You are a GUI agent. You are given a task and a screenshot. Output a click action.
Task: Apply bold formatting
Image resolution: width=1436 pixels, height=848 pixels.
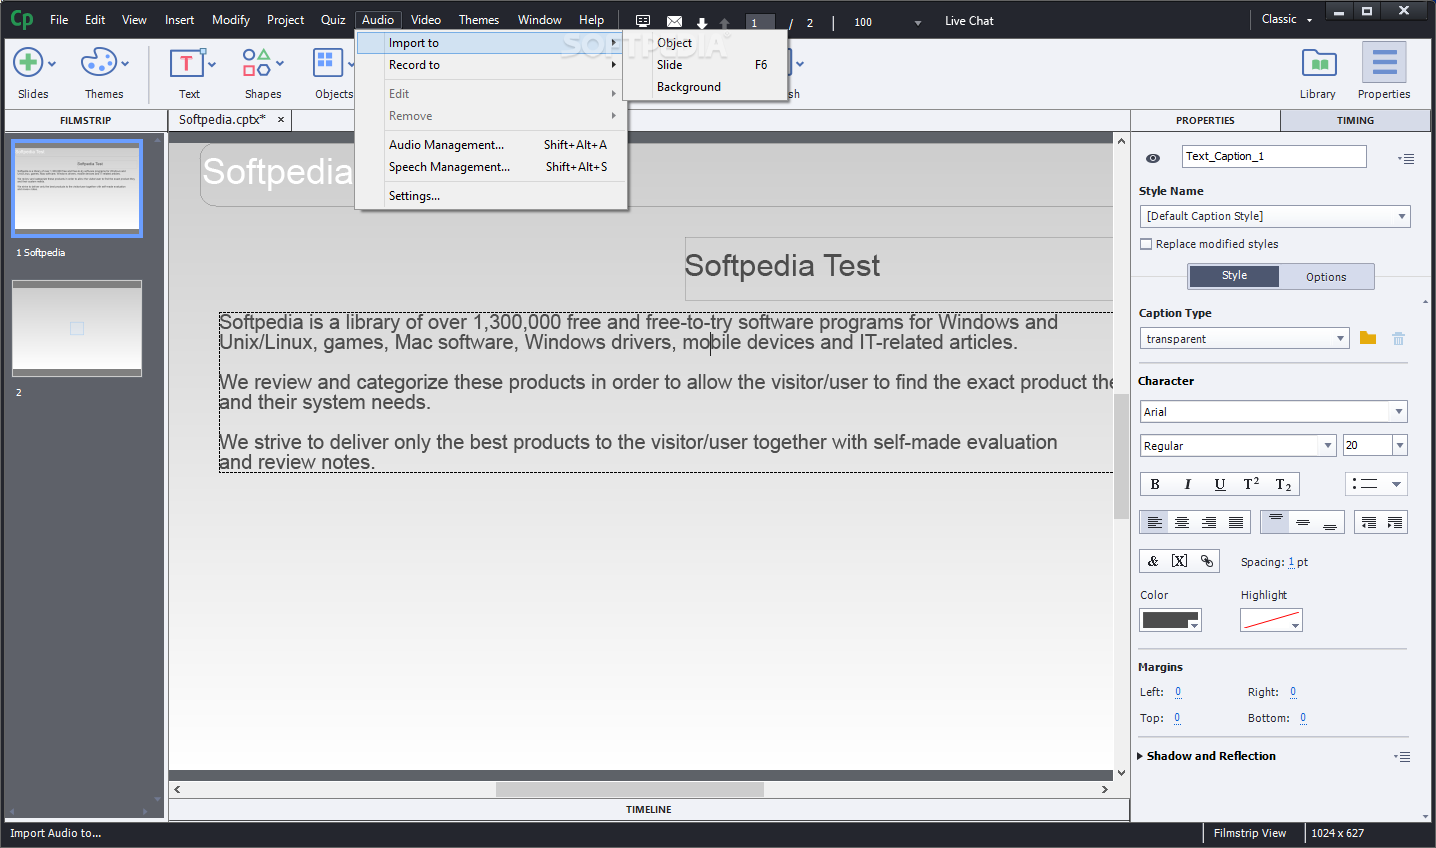click(1155, 484)
